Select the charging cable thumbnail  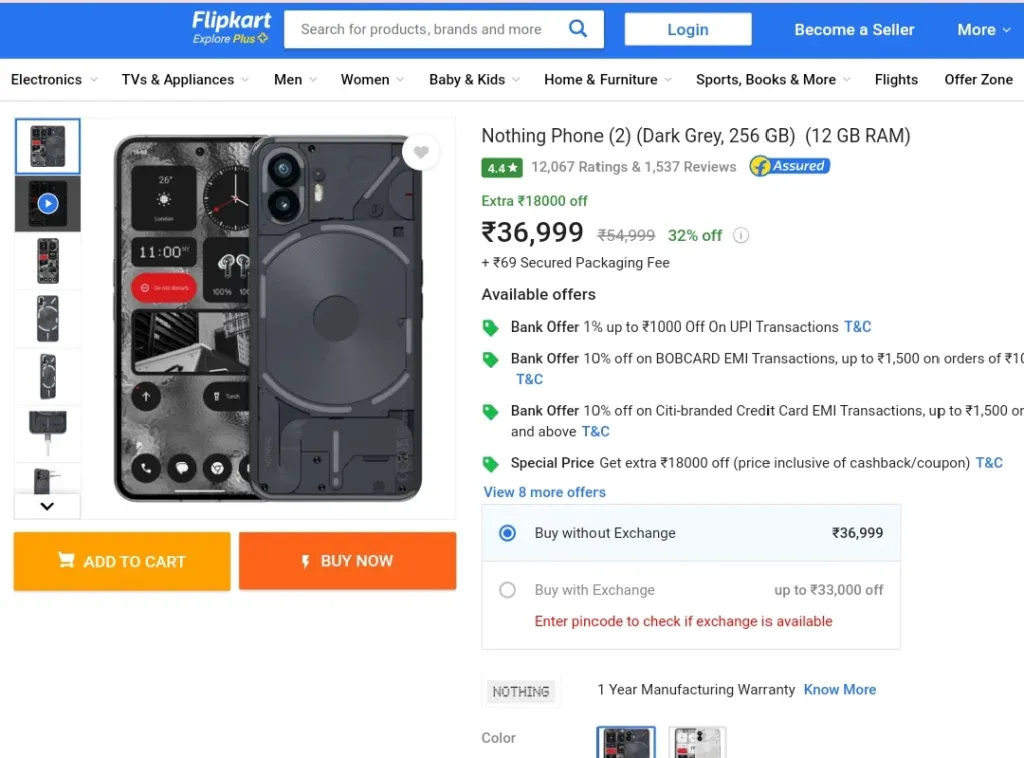48,433
